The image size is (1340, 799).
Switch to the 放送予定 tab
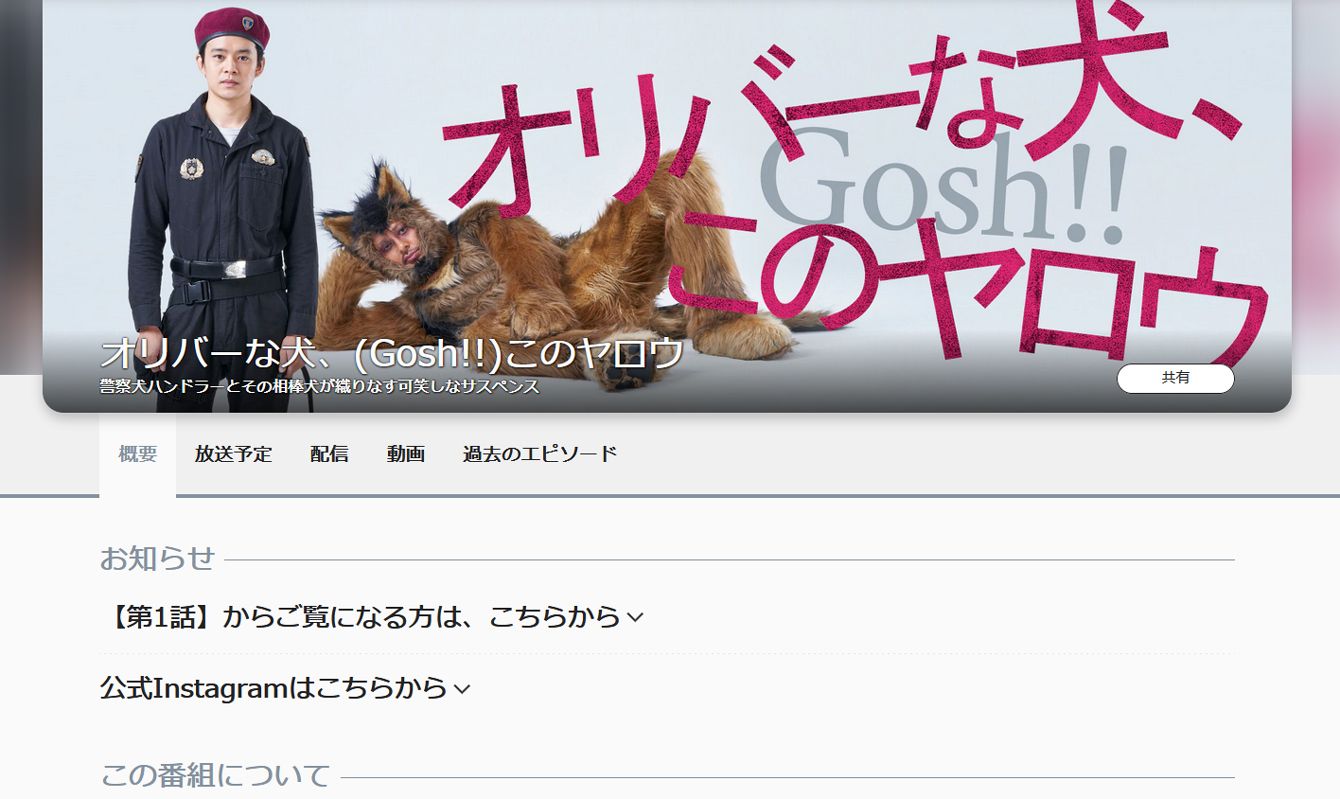[x=233, y=454]
